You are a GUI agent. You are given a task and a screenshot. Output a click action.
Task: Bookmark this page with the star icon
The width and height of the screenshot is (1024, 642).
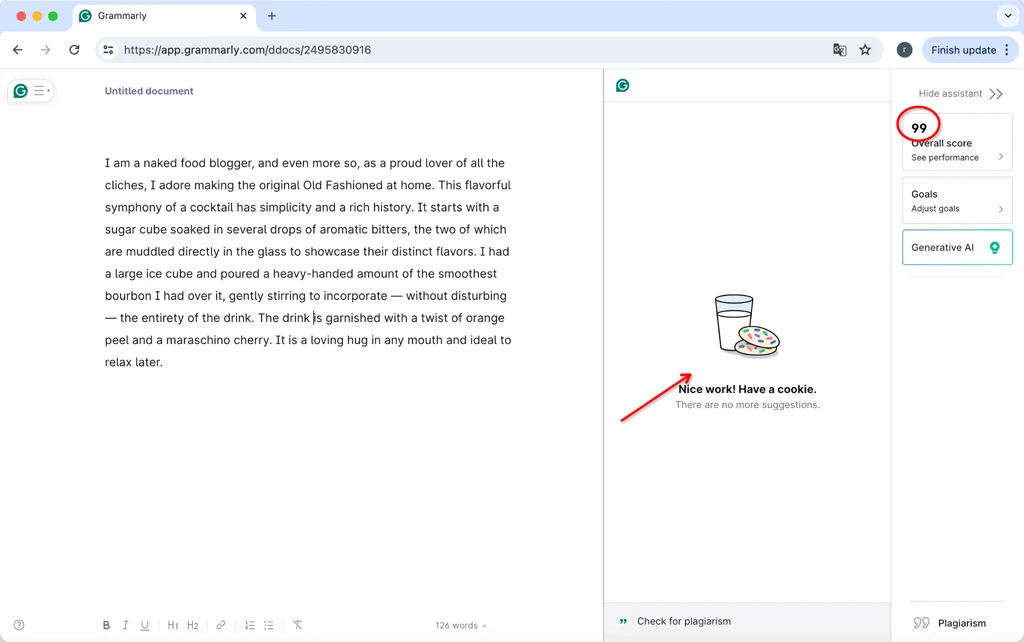865,50
